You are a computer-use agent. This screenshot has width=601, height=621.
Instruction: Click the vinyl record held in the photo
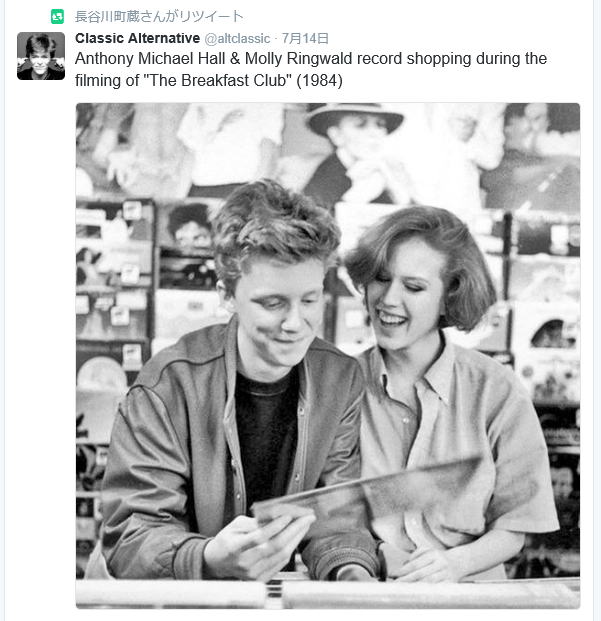coord(368,491)
